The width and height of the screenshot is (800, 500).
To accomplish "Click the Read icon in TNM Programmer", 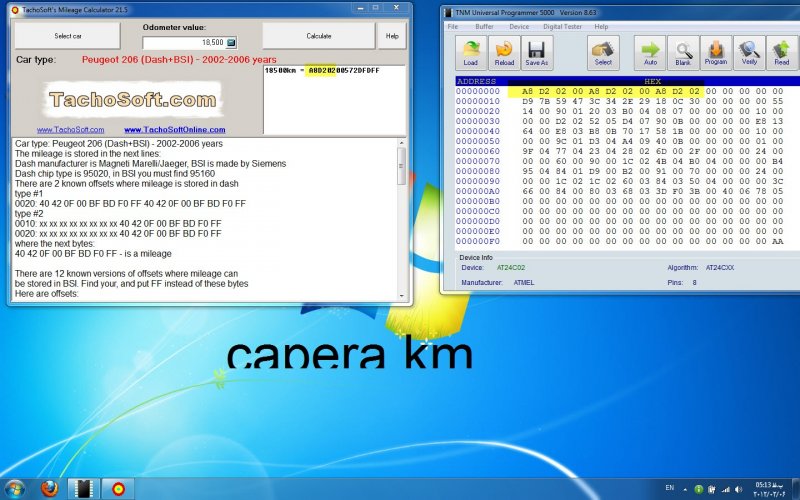I will click(x=782, y=53).
